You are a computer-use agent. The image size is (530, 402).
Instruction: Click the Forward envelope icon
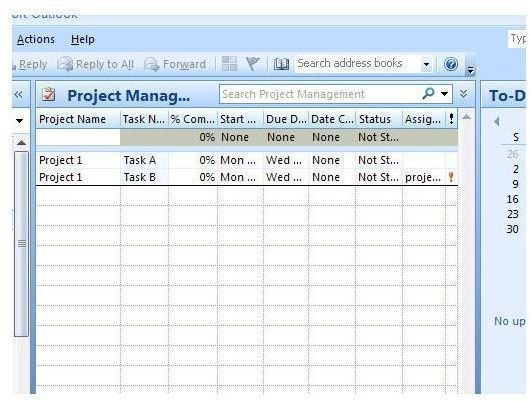(151, 64)
